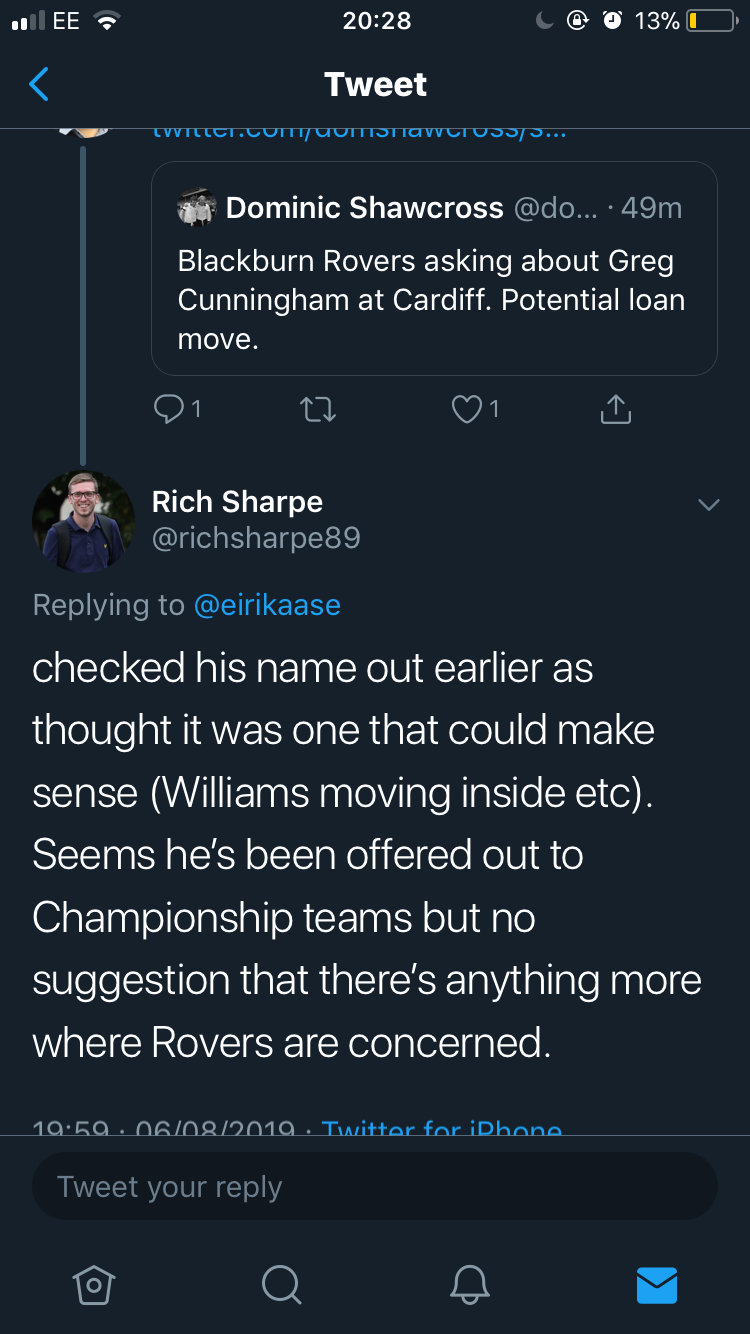Open the Home tab in bottom bar
The height and width of the screenshot is (1334, 750).
point(94,1284)
